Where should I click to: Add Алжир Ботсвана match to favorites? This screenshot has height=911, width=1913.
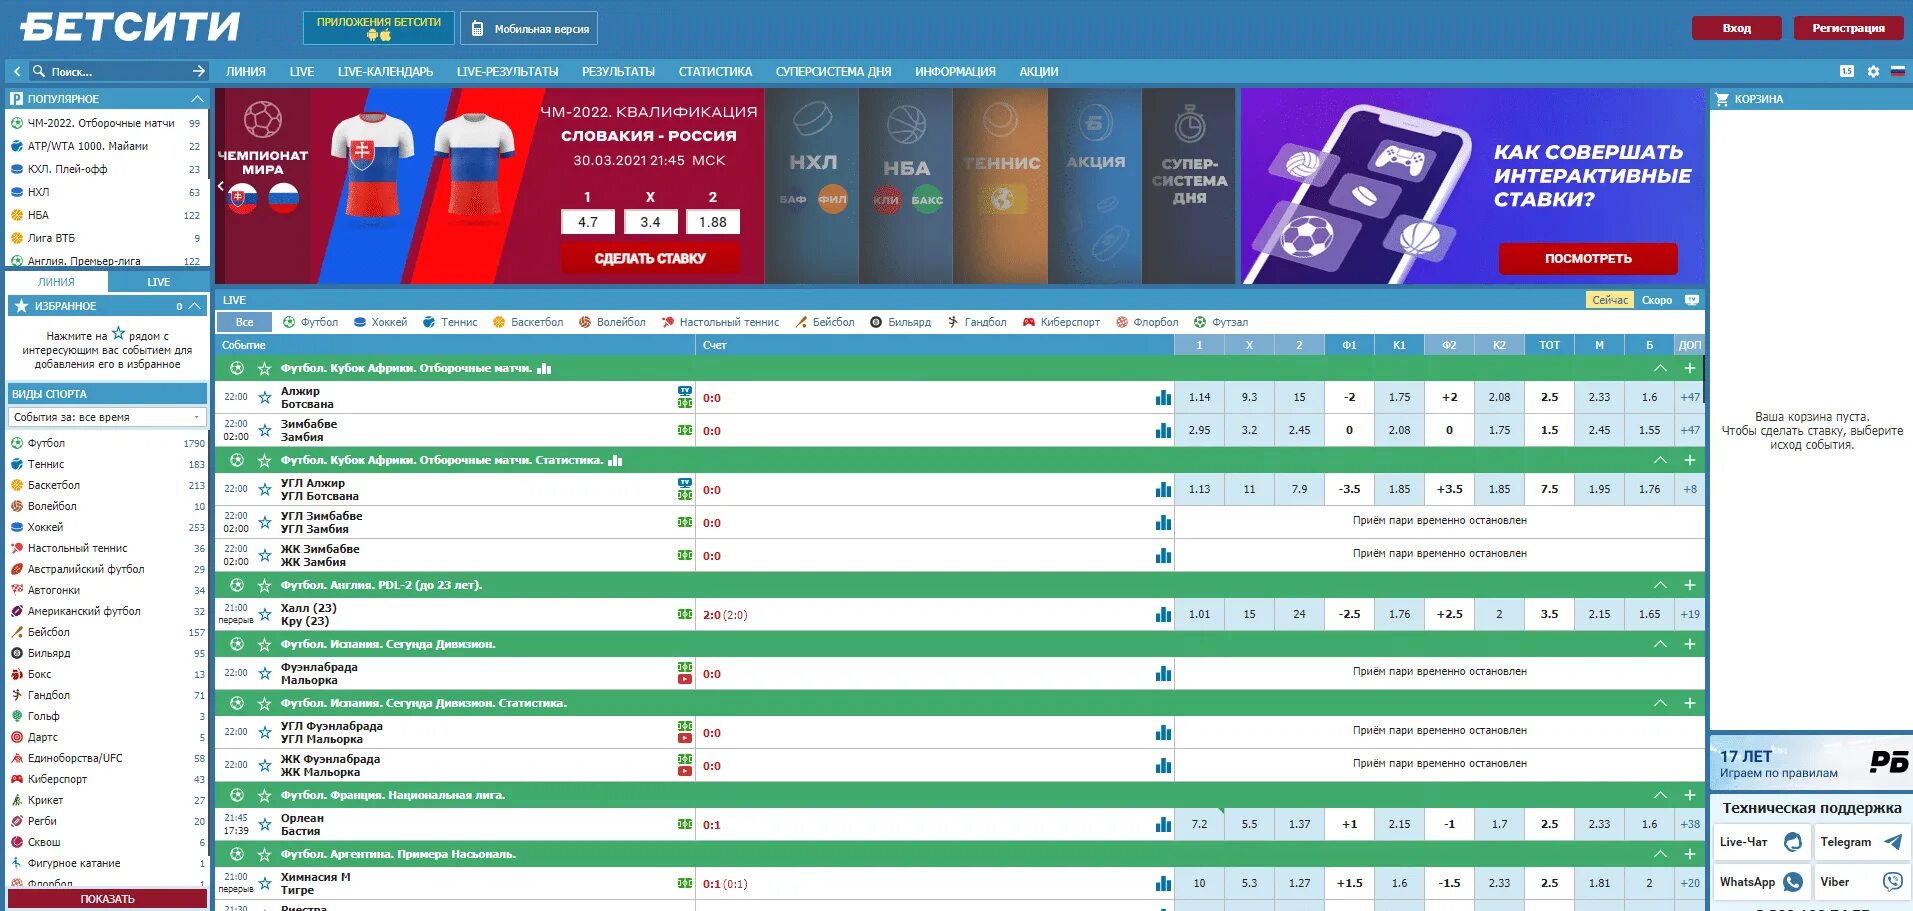(265, 397)
